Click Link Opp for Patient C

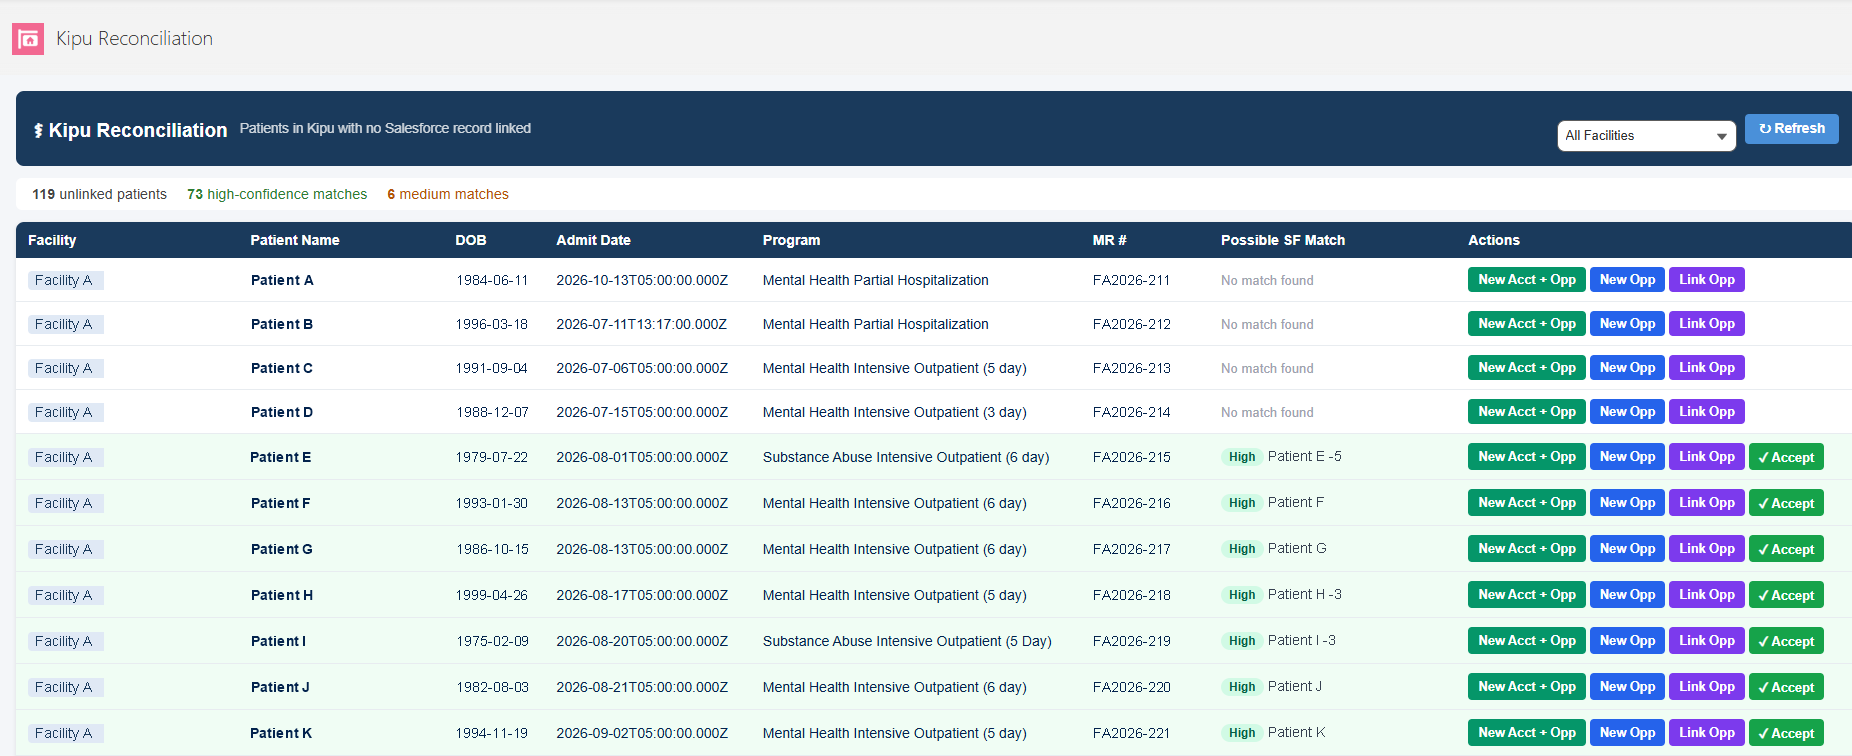pos(1706,368)
